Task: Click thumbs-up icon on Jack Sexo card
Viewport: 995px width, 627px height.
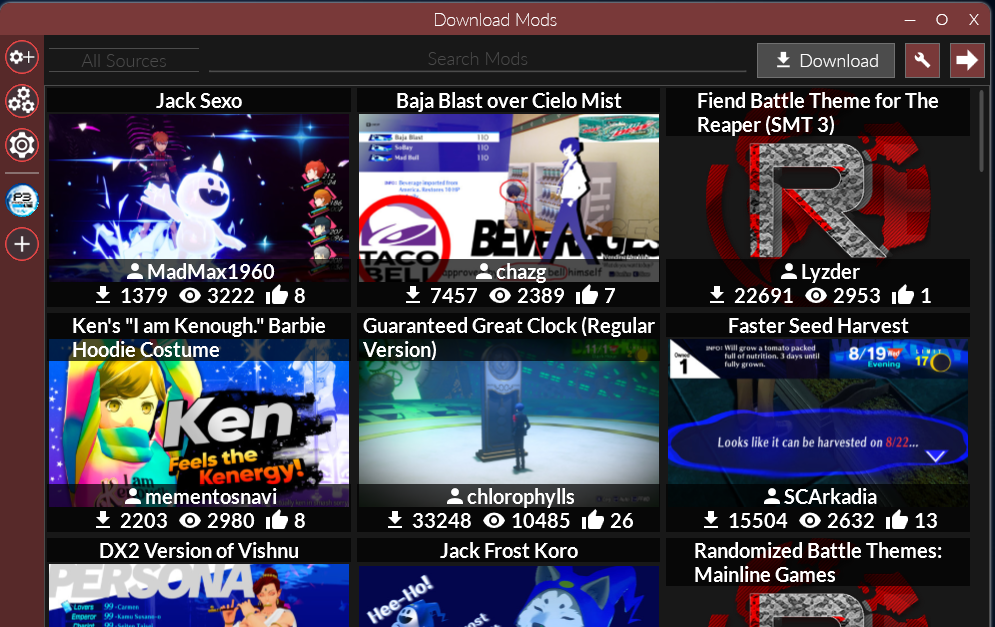Action: (277, 294)
